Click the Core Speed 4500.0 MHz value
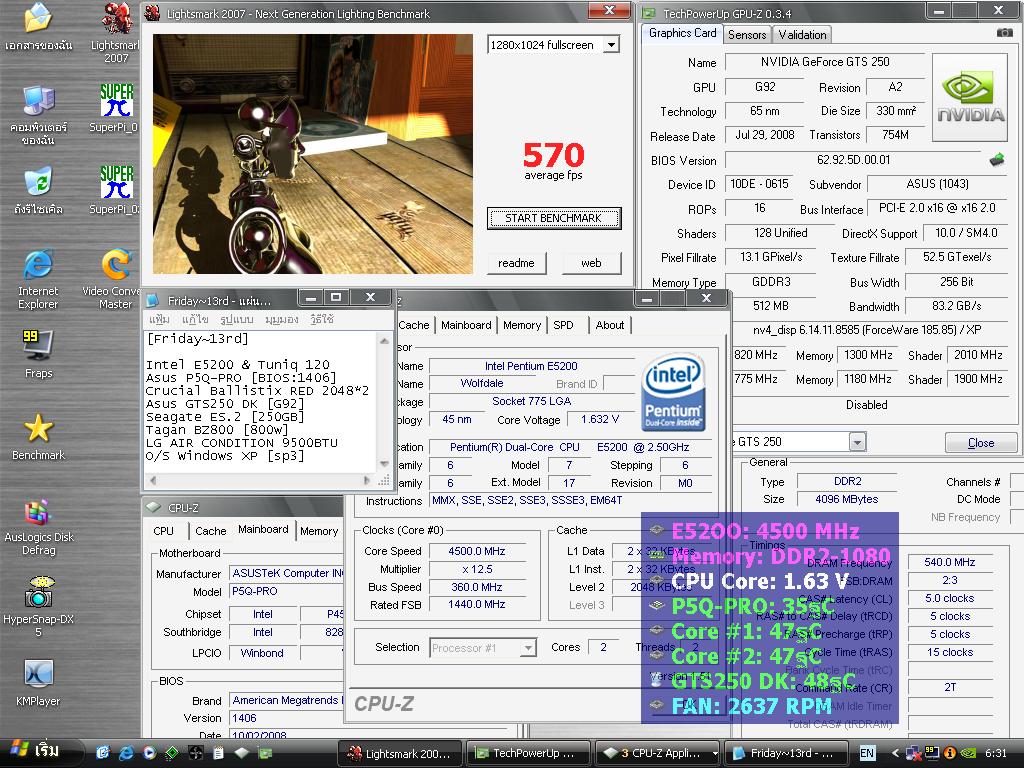Viewport: 1024px width, 768px height. pos(476,551)
